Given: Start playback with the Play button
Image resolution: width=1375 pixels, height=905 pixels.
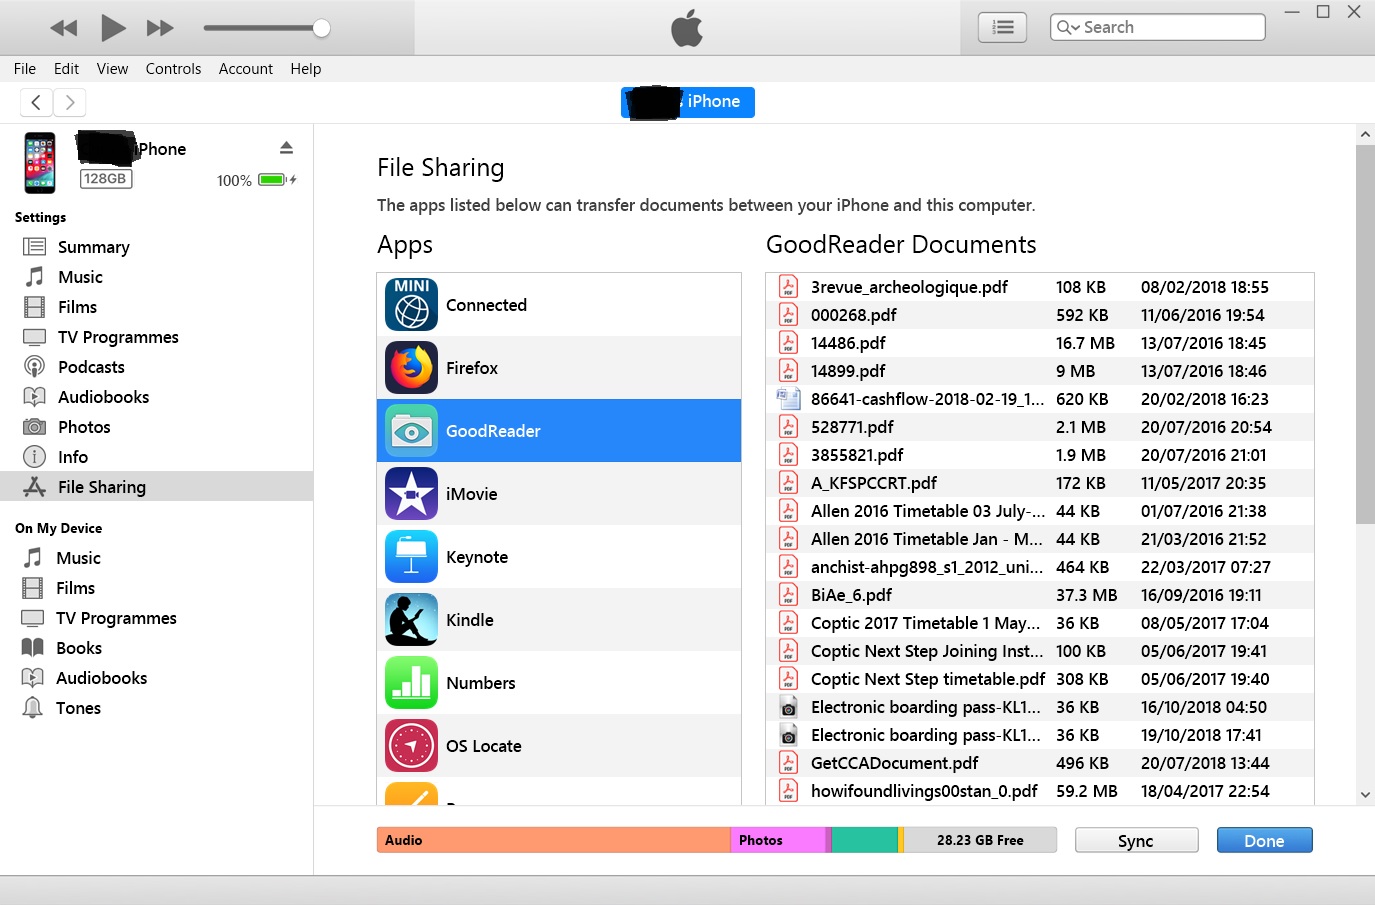Looking at the screenshot, I should click(x=113, y=28).
